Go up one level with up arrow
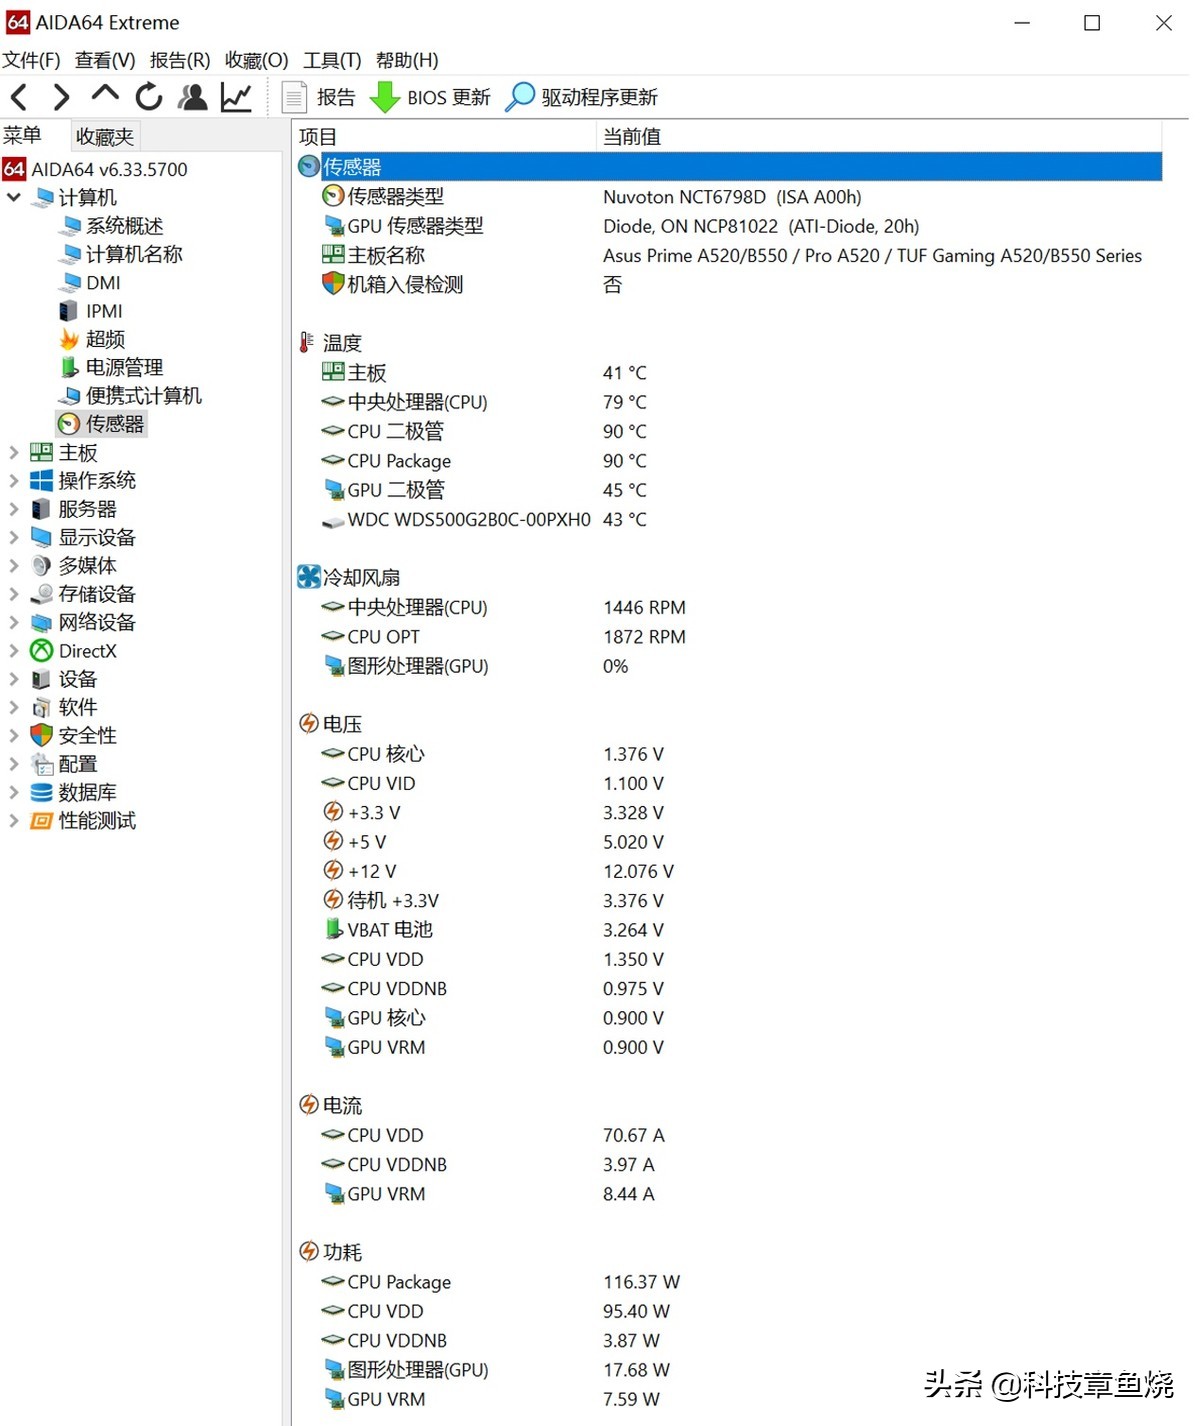Image resolution: width=1200 pixels, height=1426 pixels. point(104,95)
